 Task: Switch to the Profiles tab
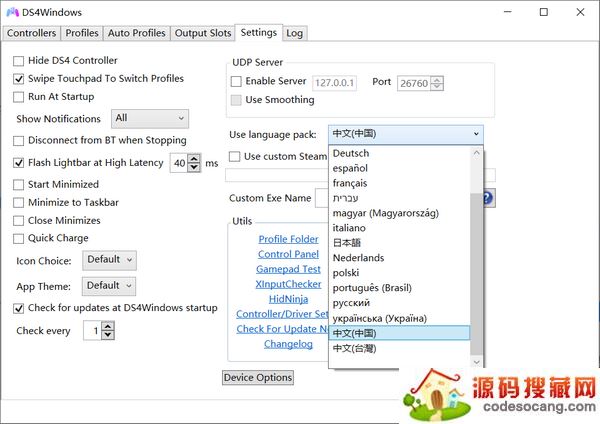pyautogui.click(x=82, y=33)
